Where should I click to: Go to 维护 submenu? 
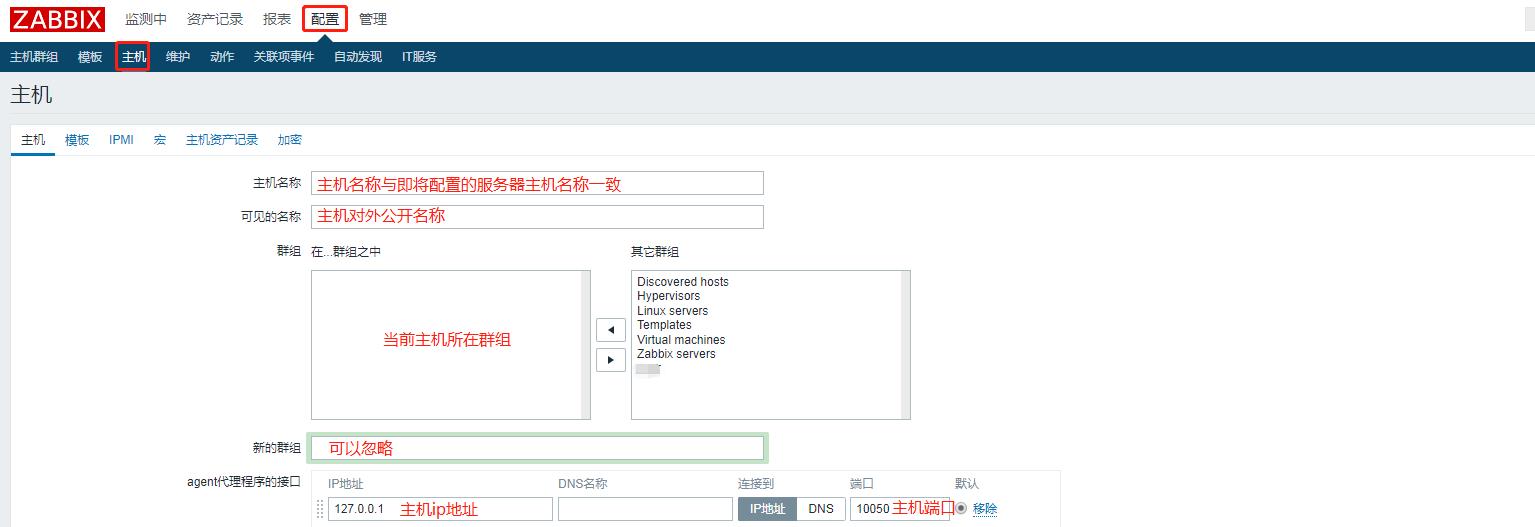(178, 57)
